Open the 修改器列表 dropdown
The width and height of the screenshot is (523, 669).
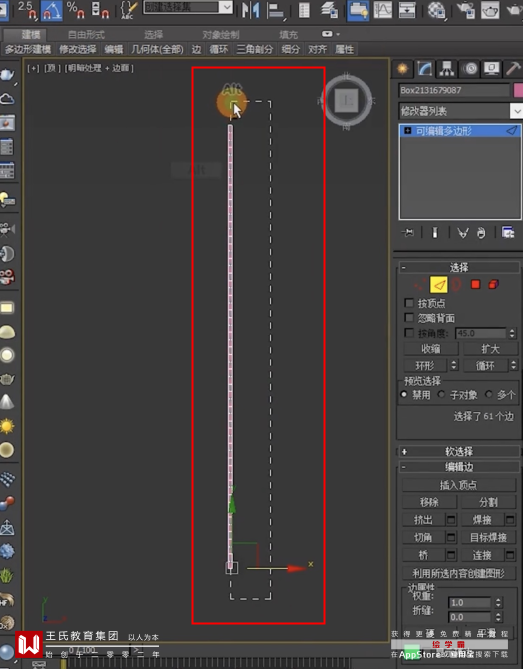tap(516, 111)
